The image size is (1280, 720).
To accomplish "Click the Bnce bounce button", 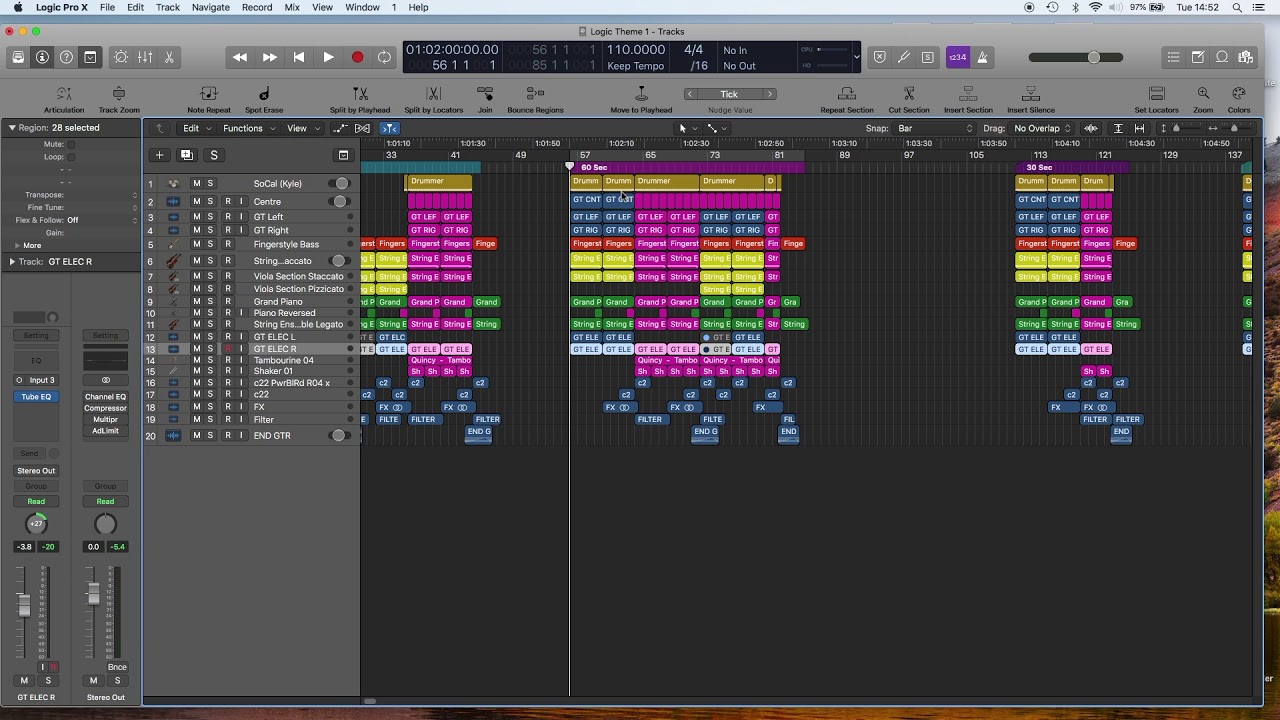I will (x=117, y=667).
